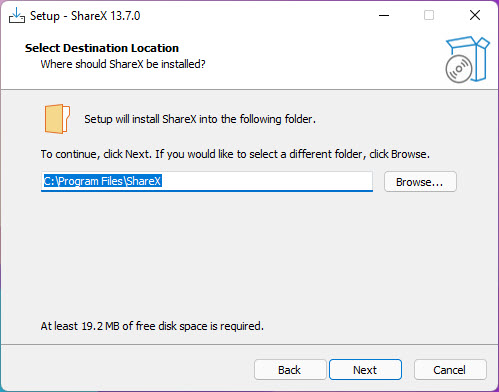Click the Setup installer icon in title bar

[17, 16]
